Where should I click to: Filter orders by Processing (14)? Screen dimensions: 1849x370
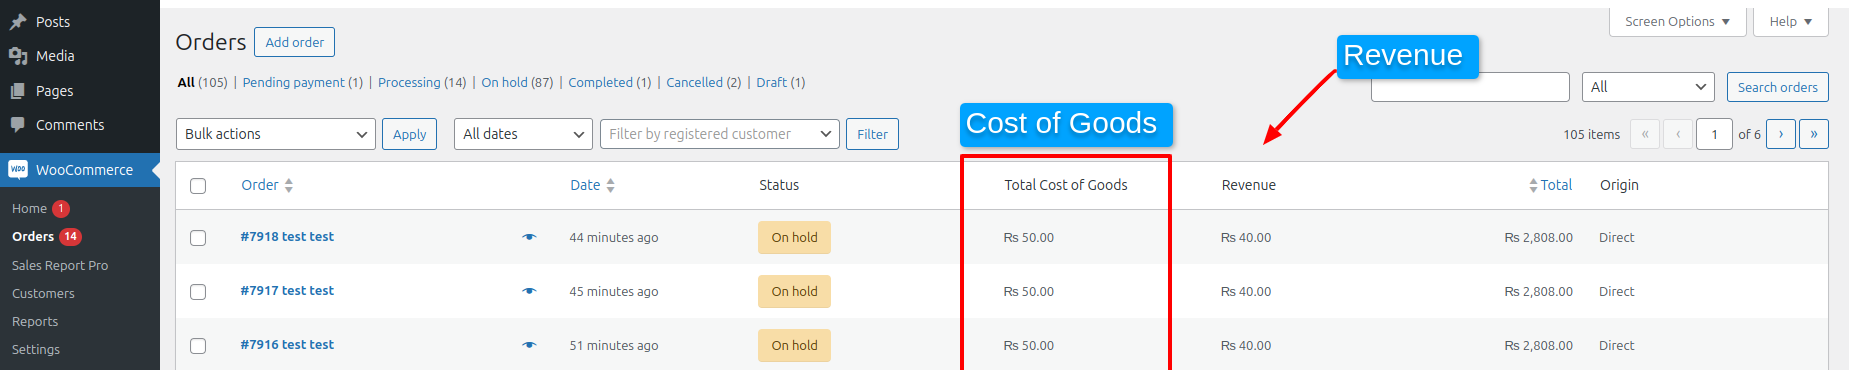(422, 82)
